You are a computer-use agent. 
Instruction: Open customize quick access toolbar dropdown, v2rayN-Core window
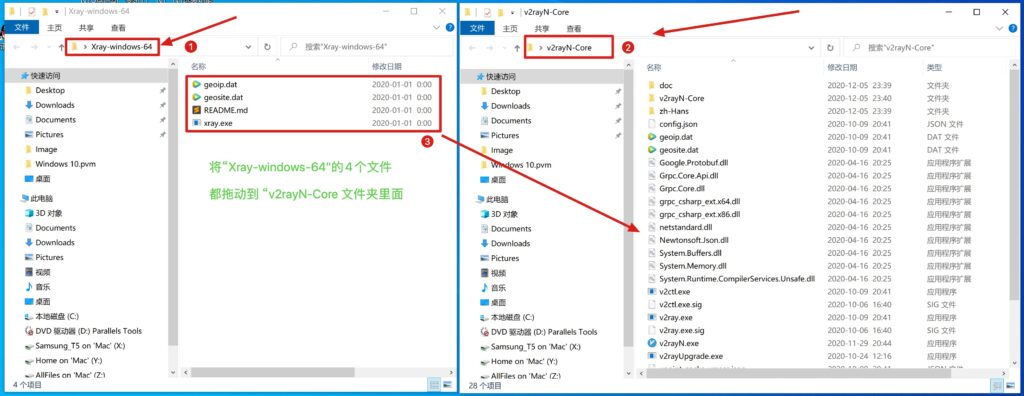click(x=513, y=12)
